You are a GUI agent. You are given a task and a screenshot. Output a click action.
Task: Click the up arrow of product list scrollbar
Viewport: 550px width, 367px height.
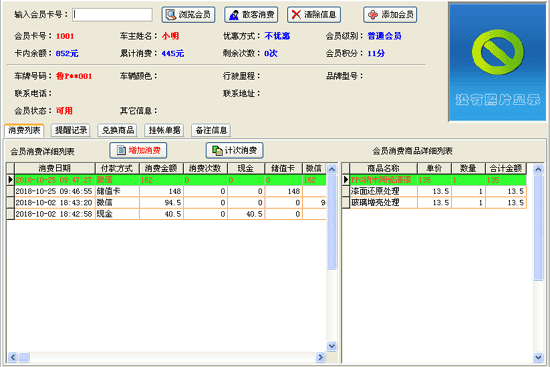tap(538, 169)
